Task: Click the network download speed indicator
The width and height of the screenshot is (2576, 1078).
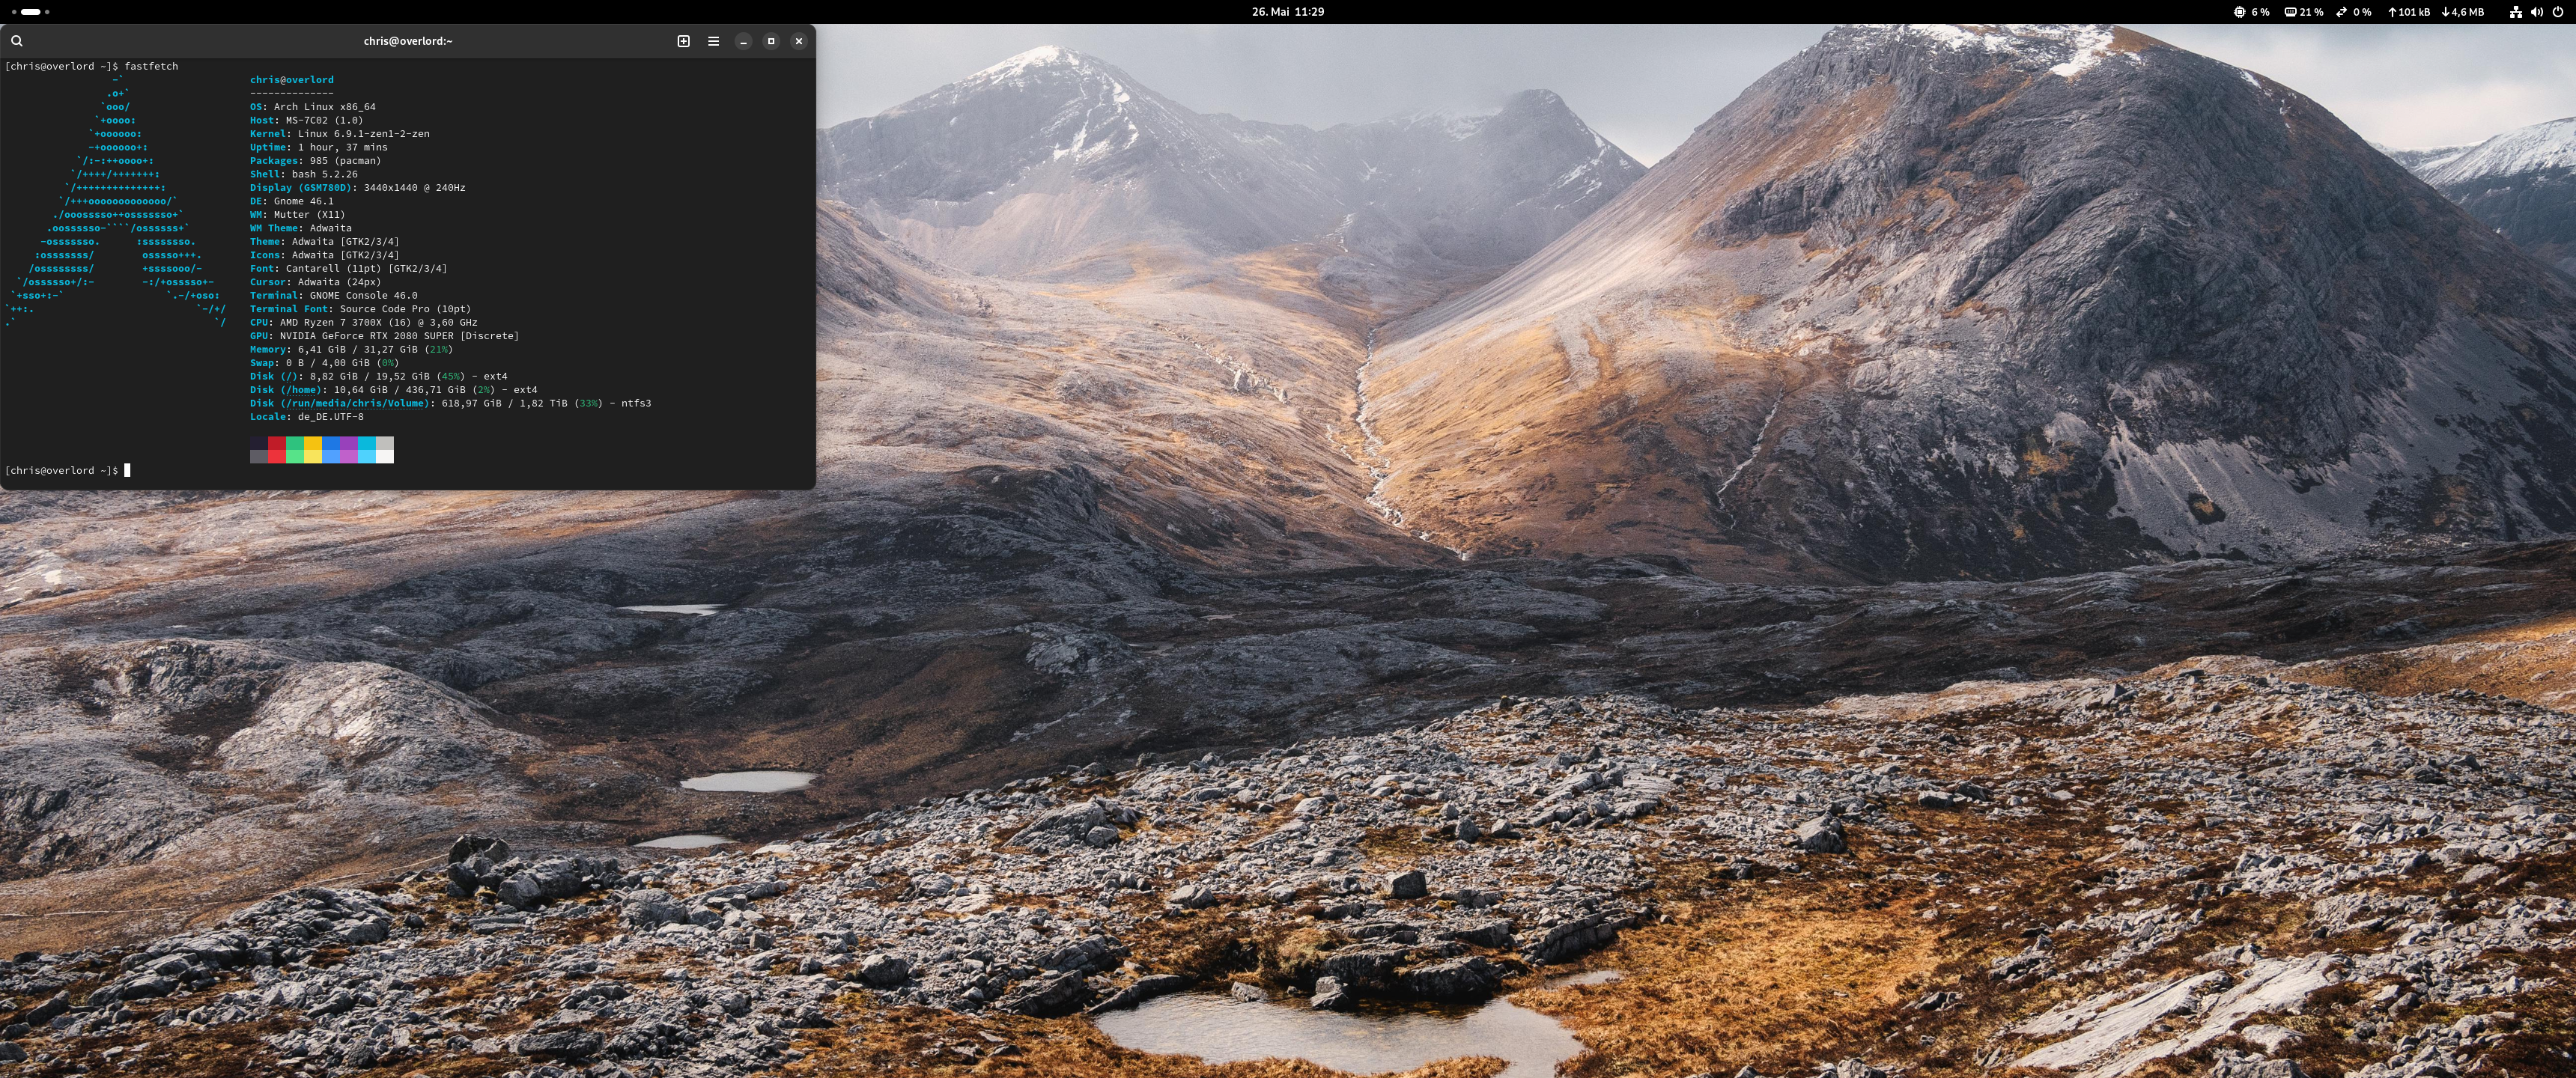Action: pos(2463,12)
